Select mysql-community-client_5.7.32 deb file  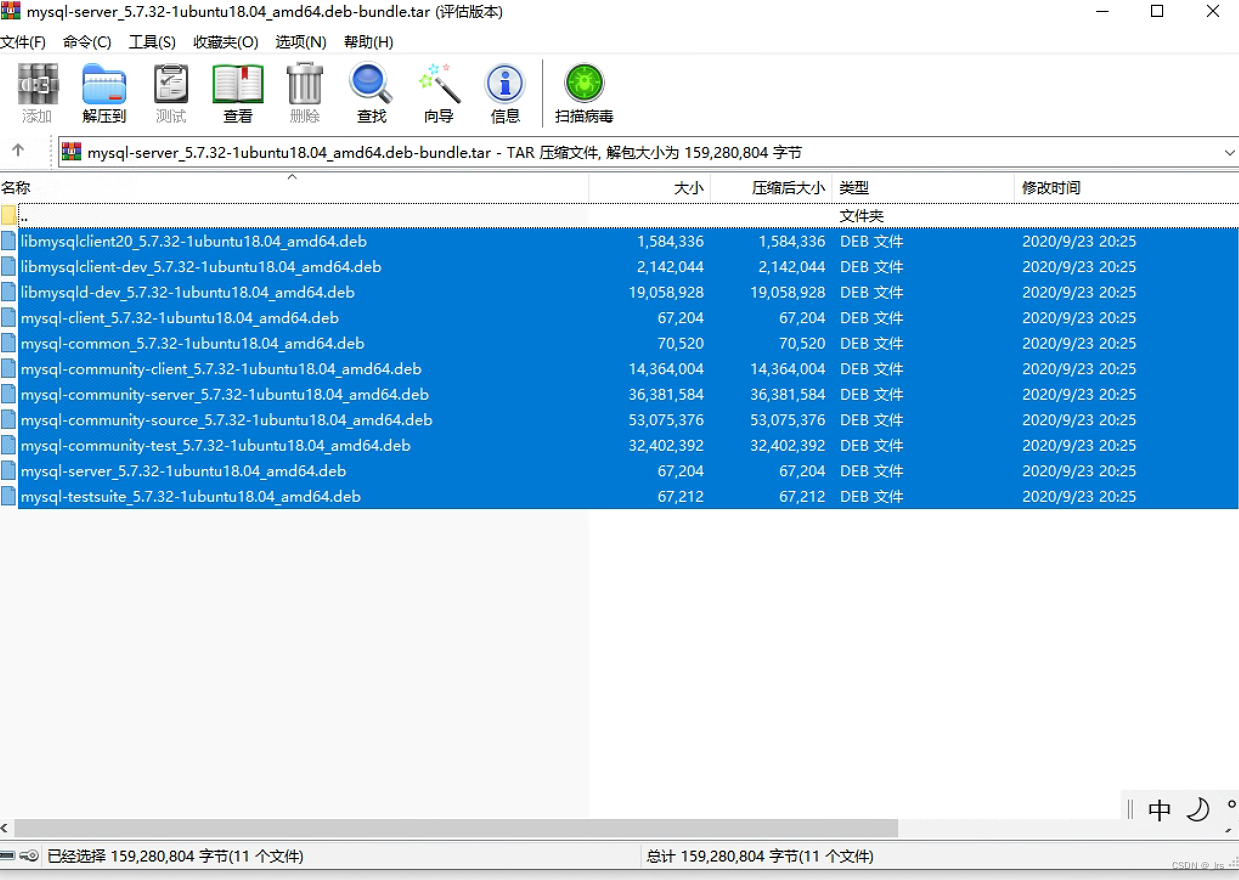pyautogui.click(x=221, y=369)
